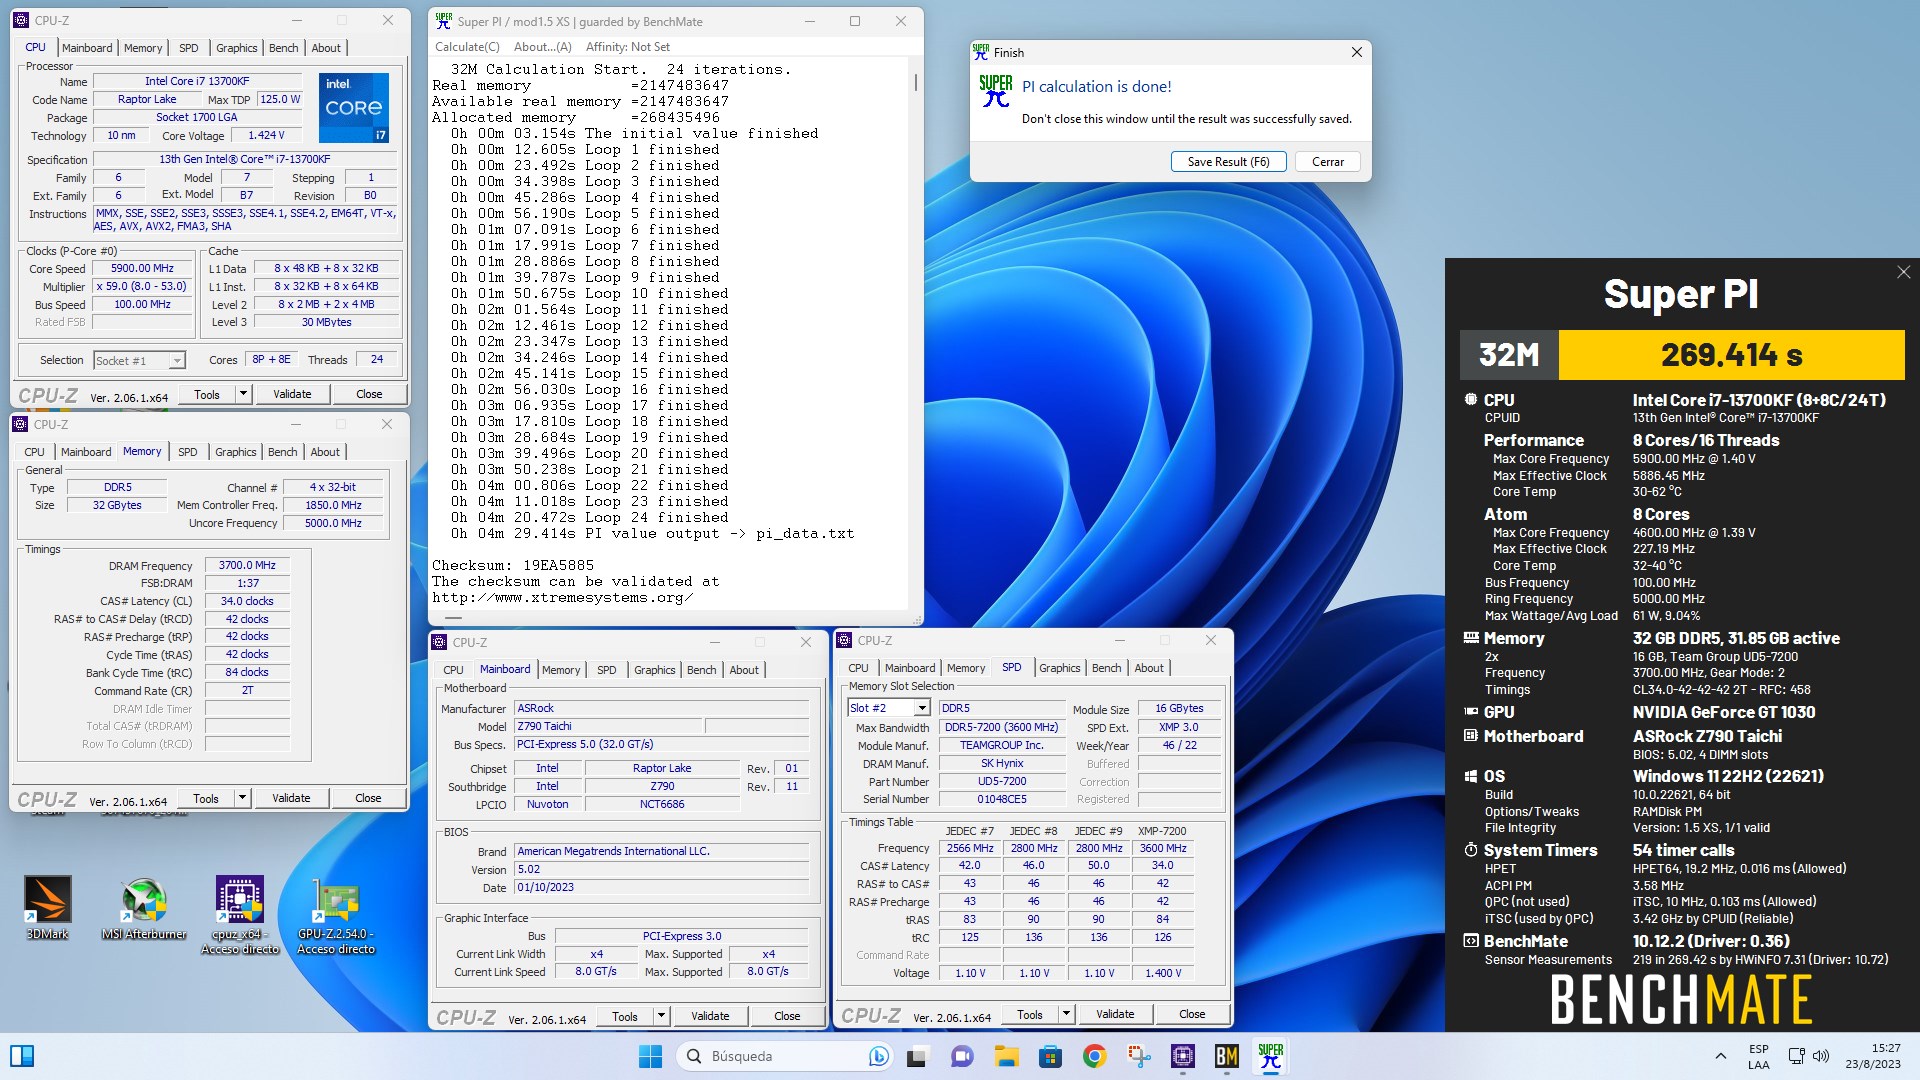Click the Windows Start button
This screenshot has height=1080, width=1920.
tap(650, 1056)
